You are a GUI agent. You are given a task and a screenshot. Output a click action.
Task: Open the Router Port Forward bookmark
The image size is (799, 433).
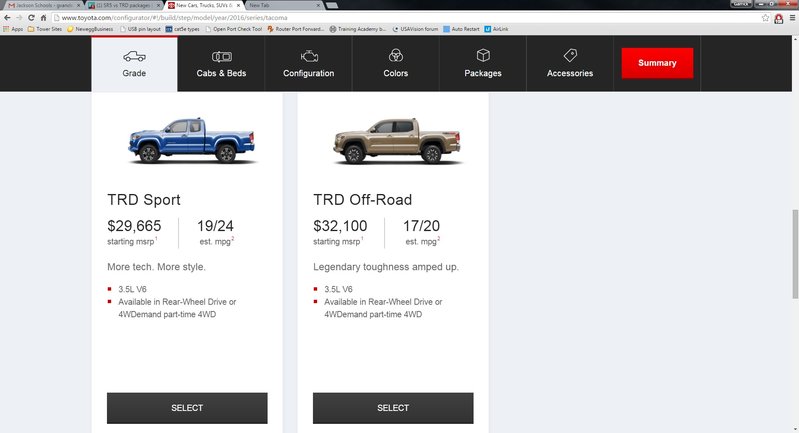tap(296, 29)
